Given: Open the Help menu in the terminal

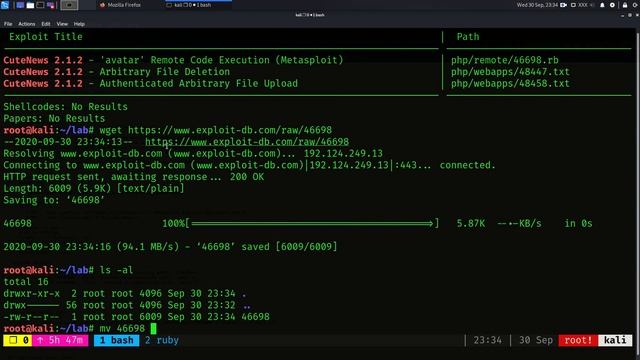Looking at the screenshot, I should point(79,24).
